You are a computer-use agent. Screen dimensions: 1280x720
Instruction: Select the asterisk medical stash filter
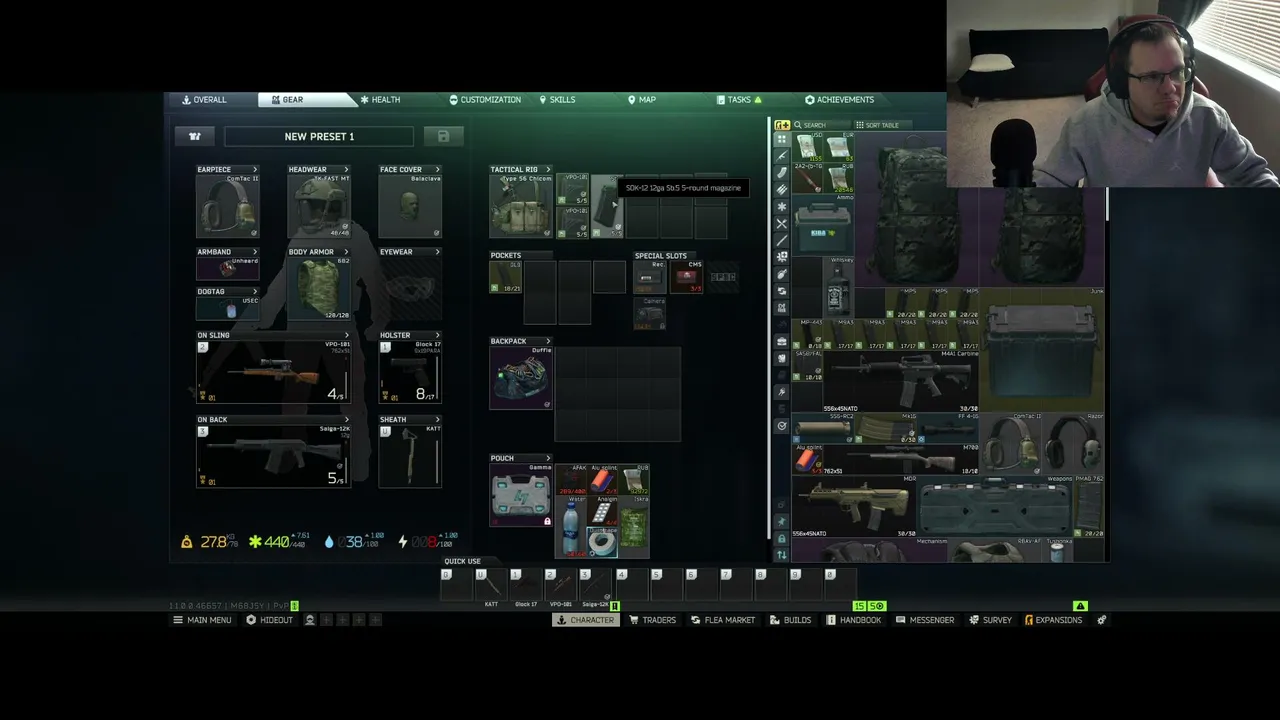click(782, 206)
